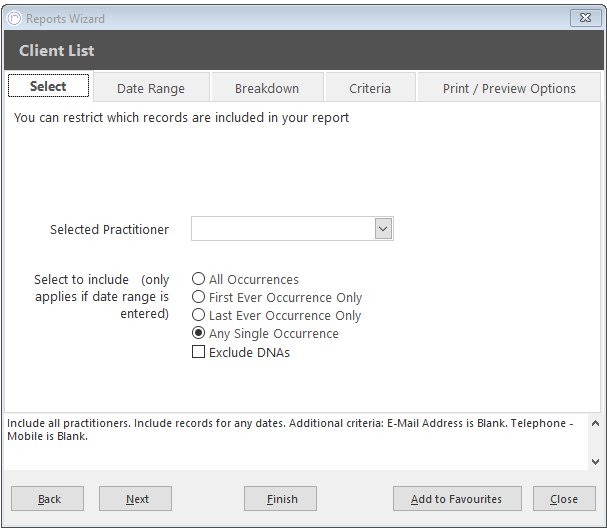Screen dimensions: 607x530
Task: Click the Finish button
Action: point(280,499)
